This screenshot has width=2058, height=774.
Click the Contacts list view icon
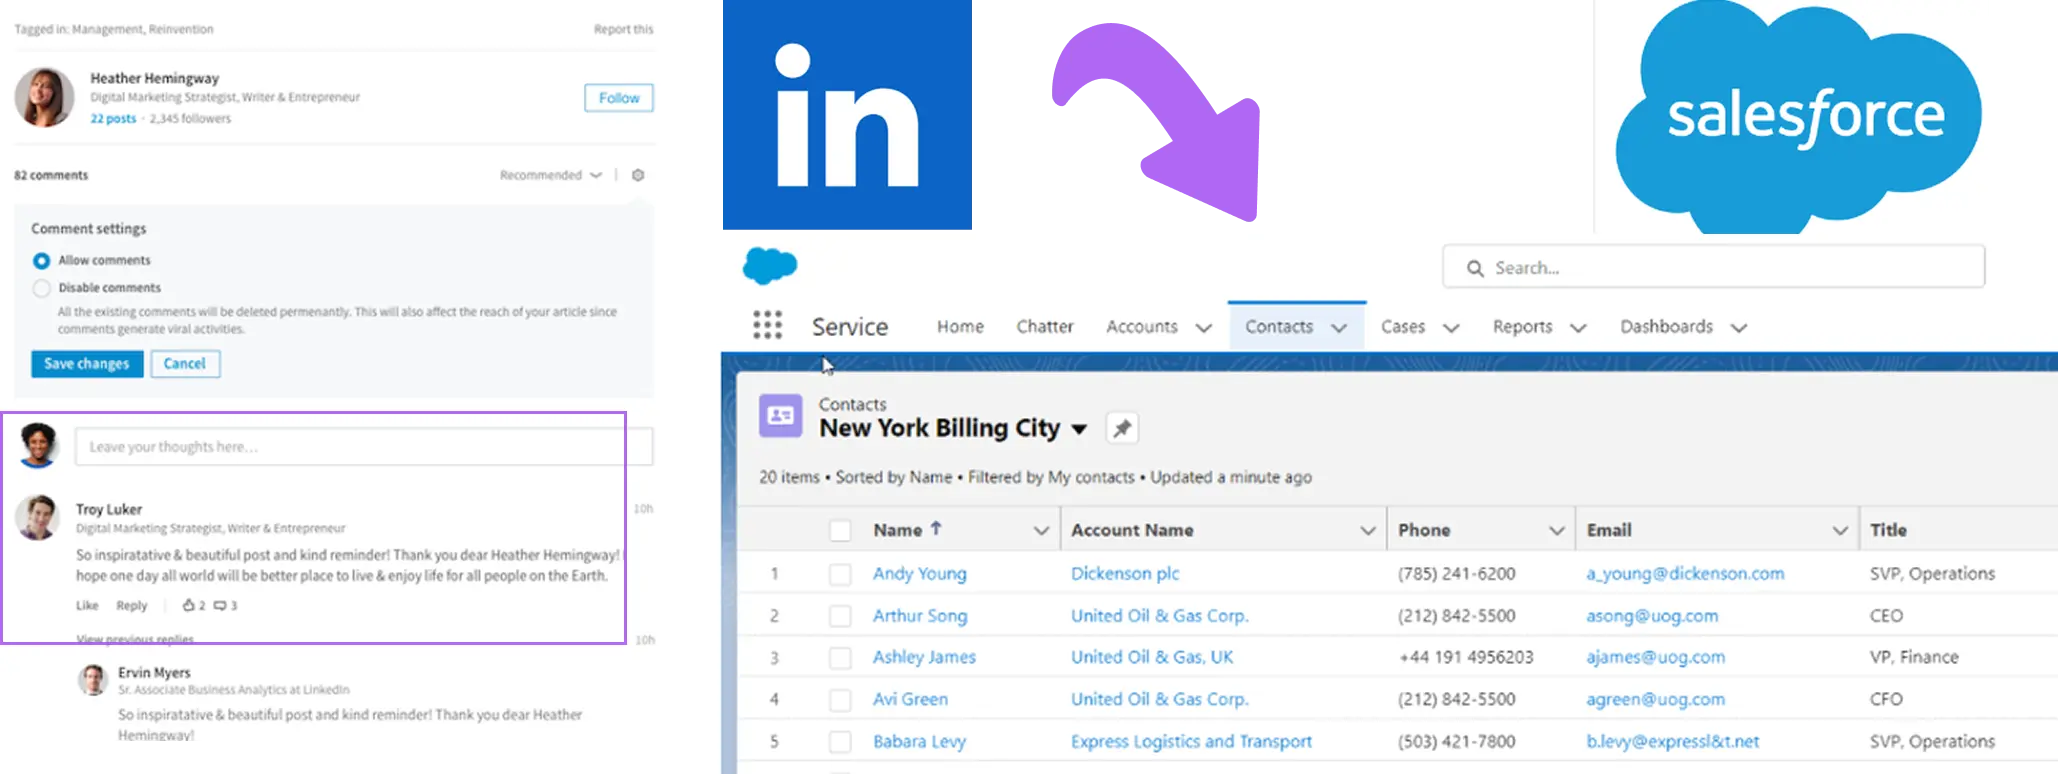[x=780, y=416]
